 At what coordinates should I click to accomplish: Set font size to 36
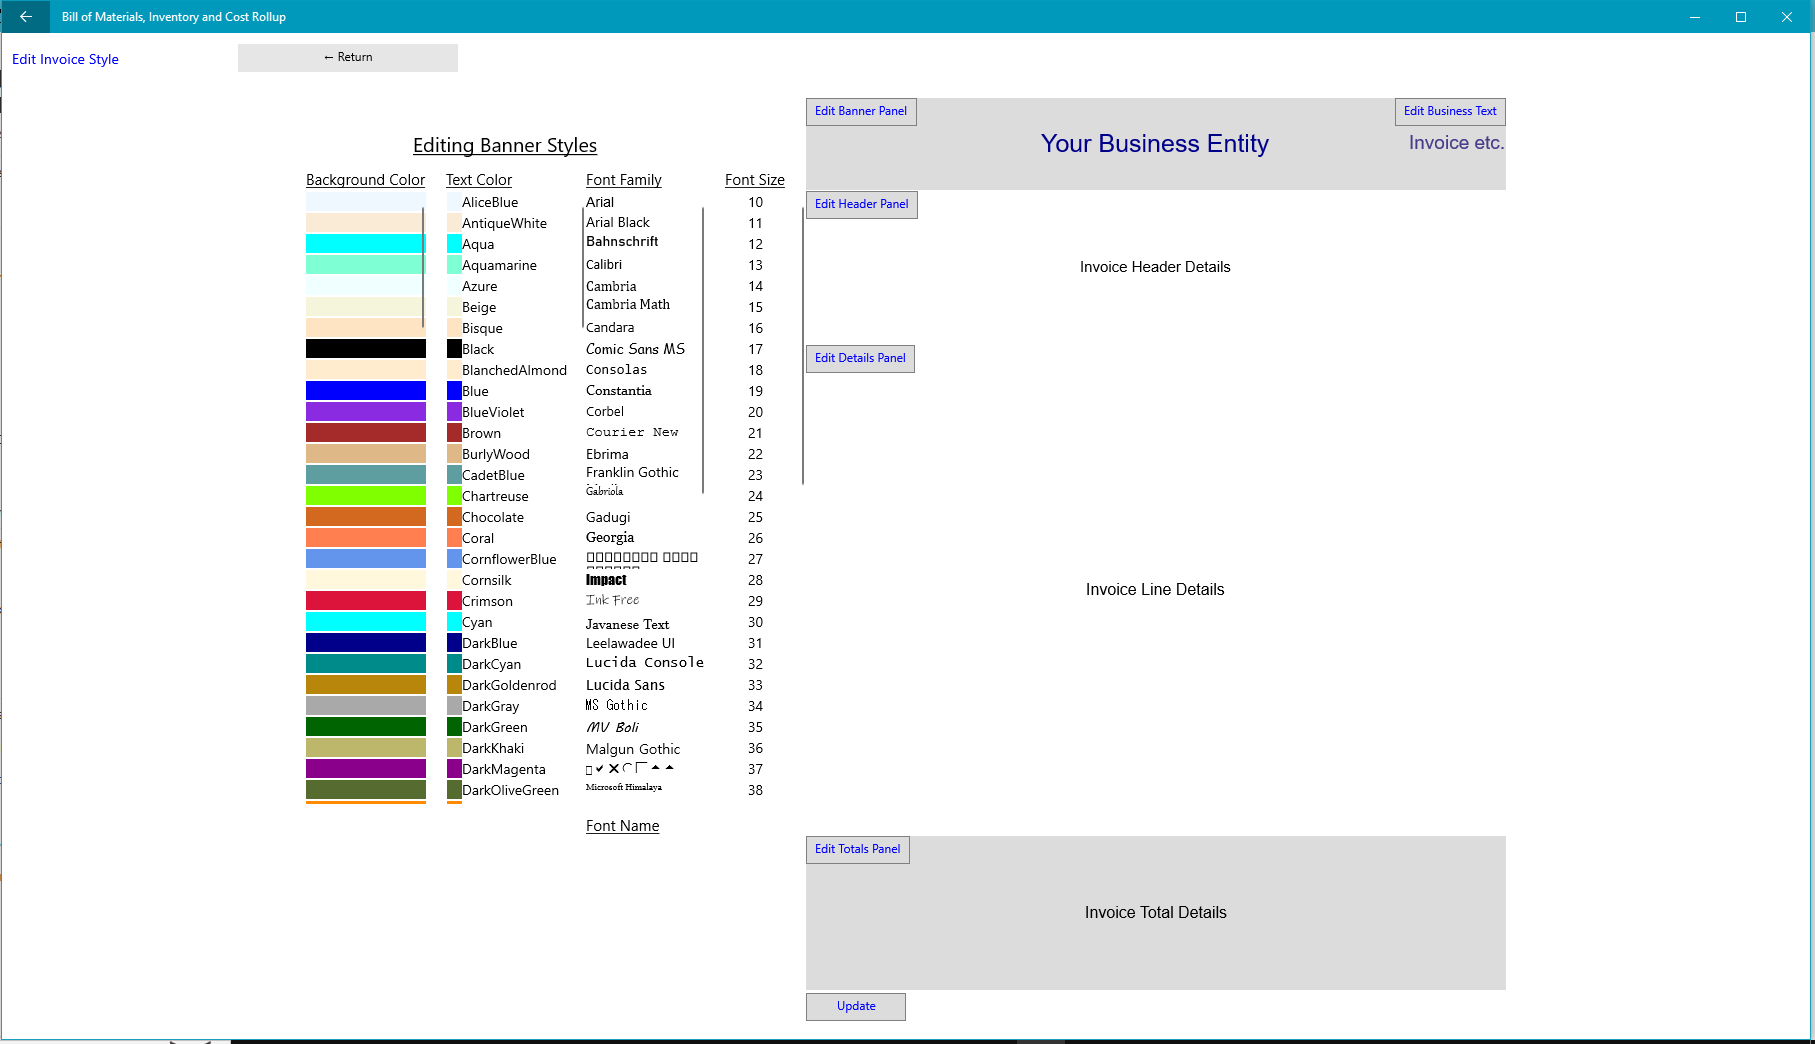point(755,748)
